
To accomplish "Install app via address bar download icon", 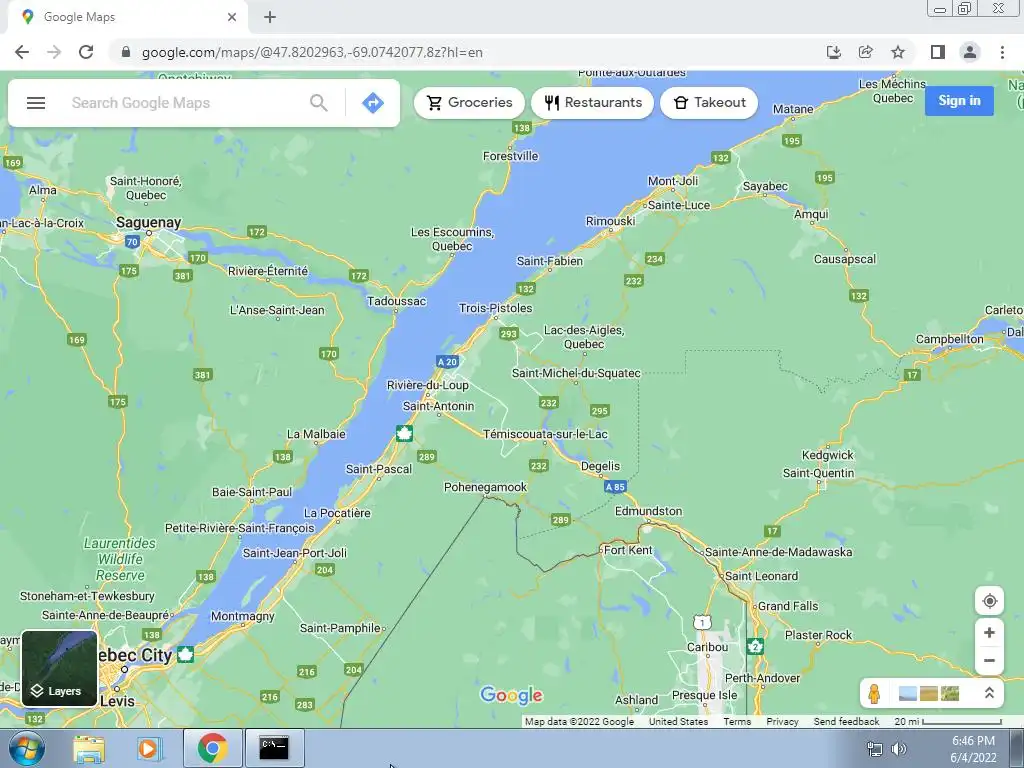I will pos(833,52).
